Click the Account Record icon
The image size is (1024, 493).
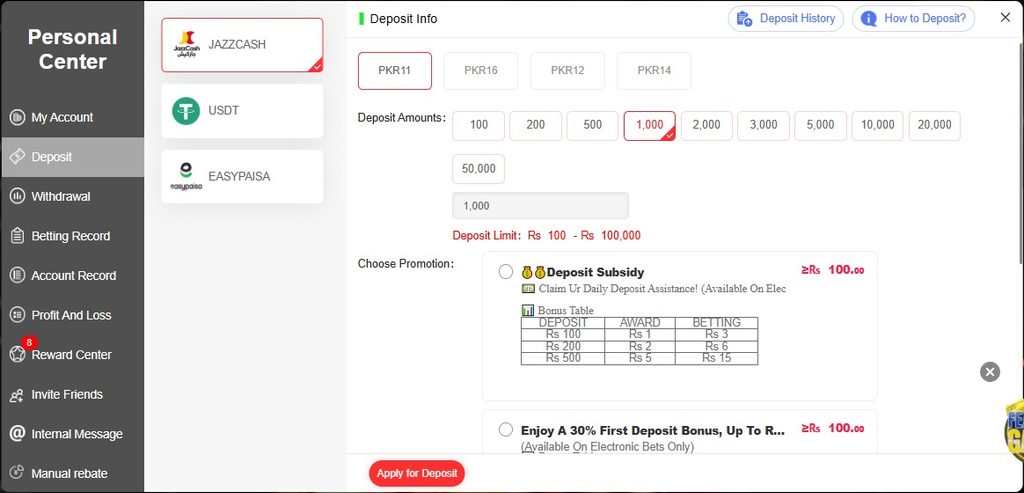[18, 276]
